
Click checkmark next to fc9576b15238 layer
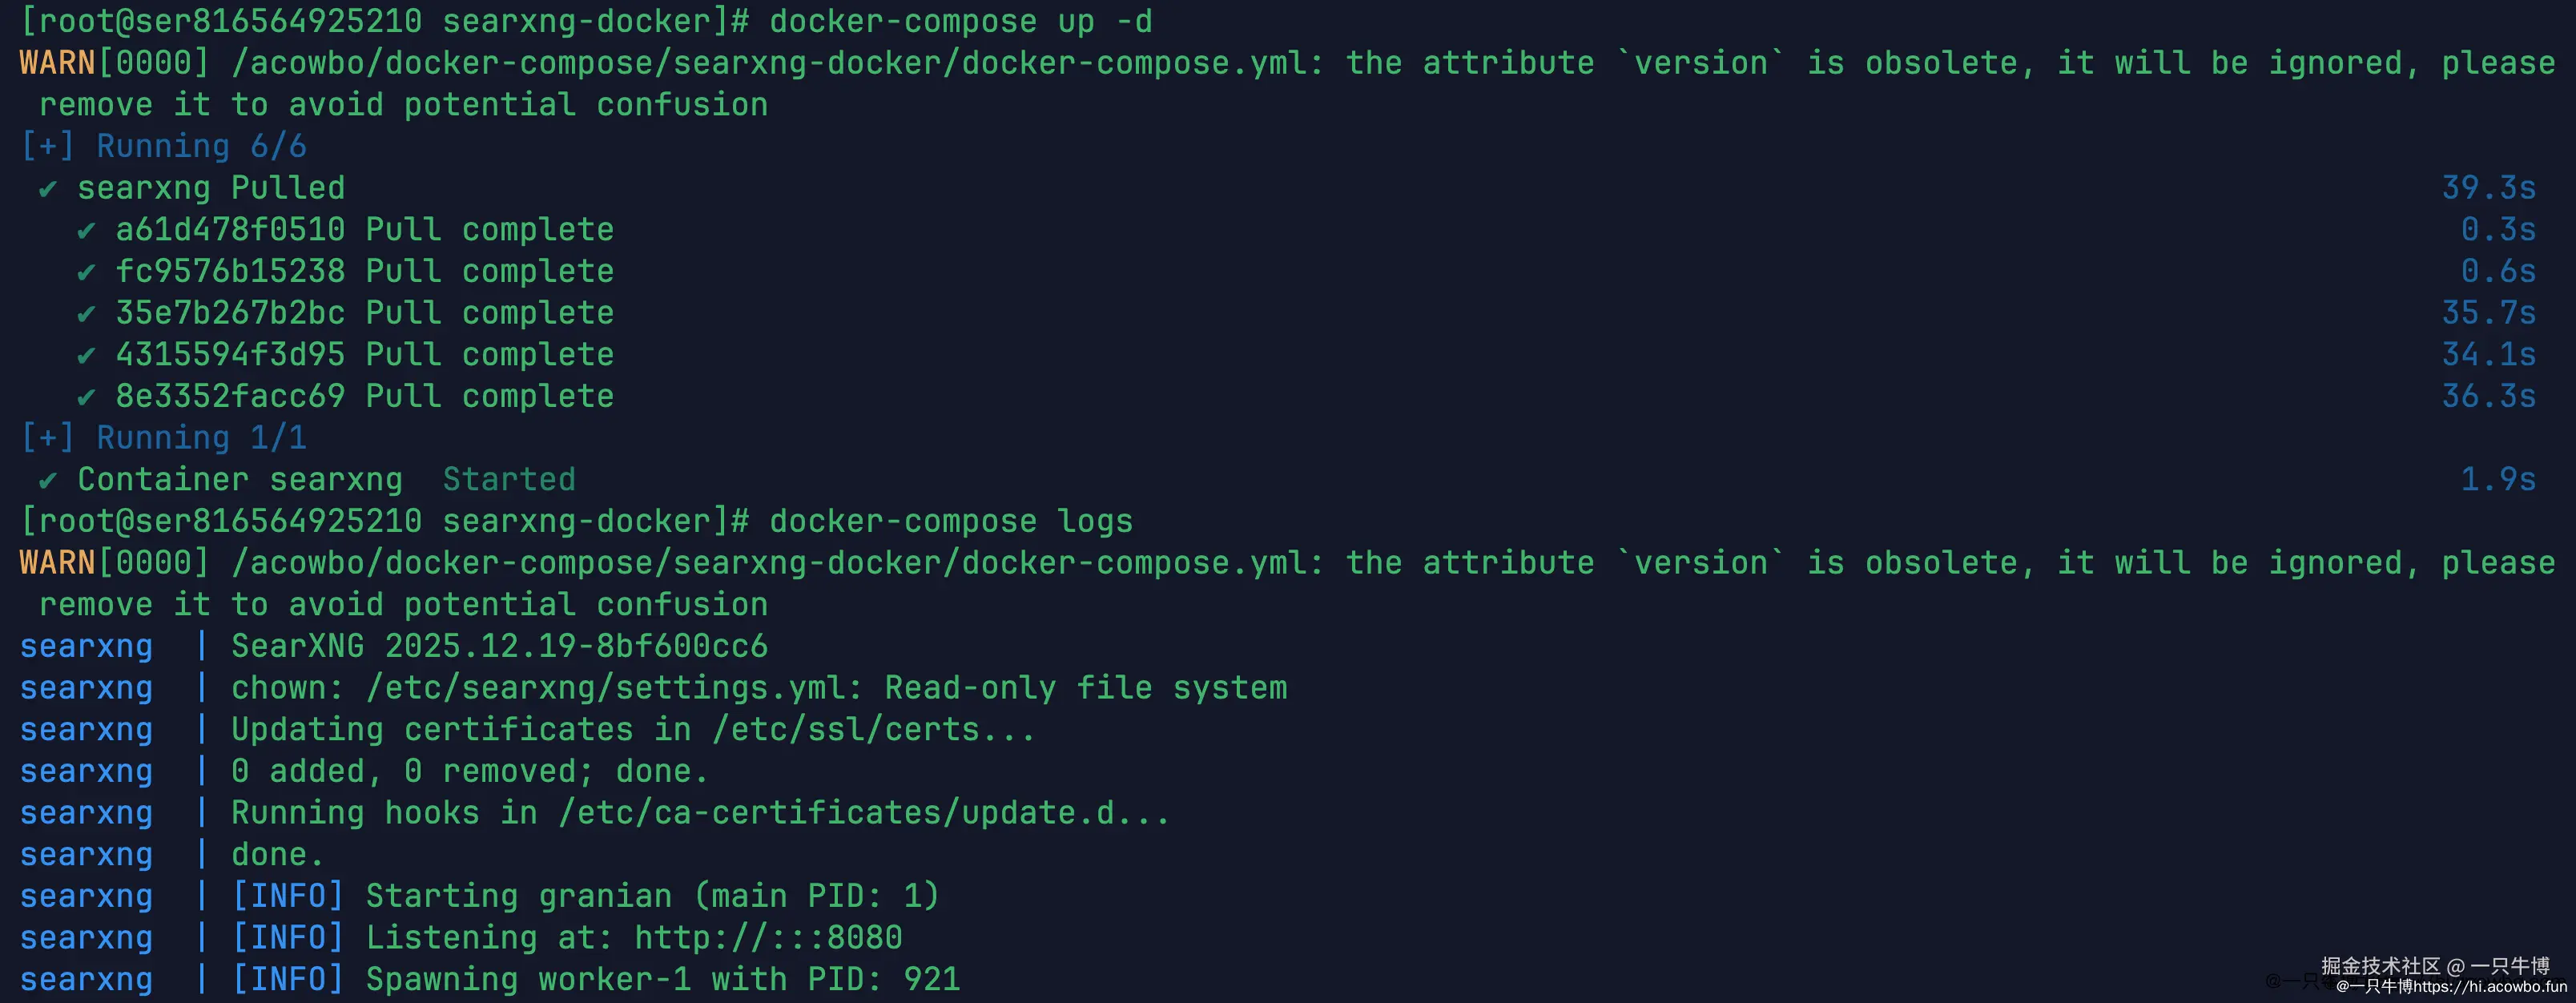(x=86, y=272)
